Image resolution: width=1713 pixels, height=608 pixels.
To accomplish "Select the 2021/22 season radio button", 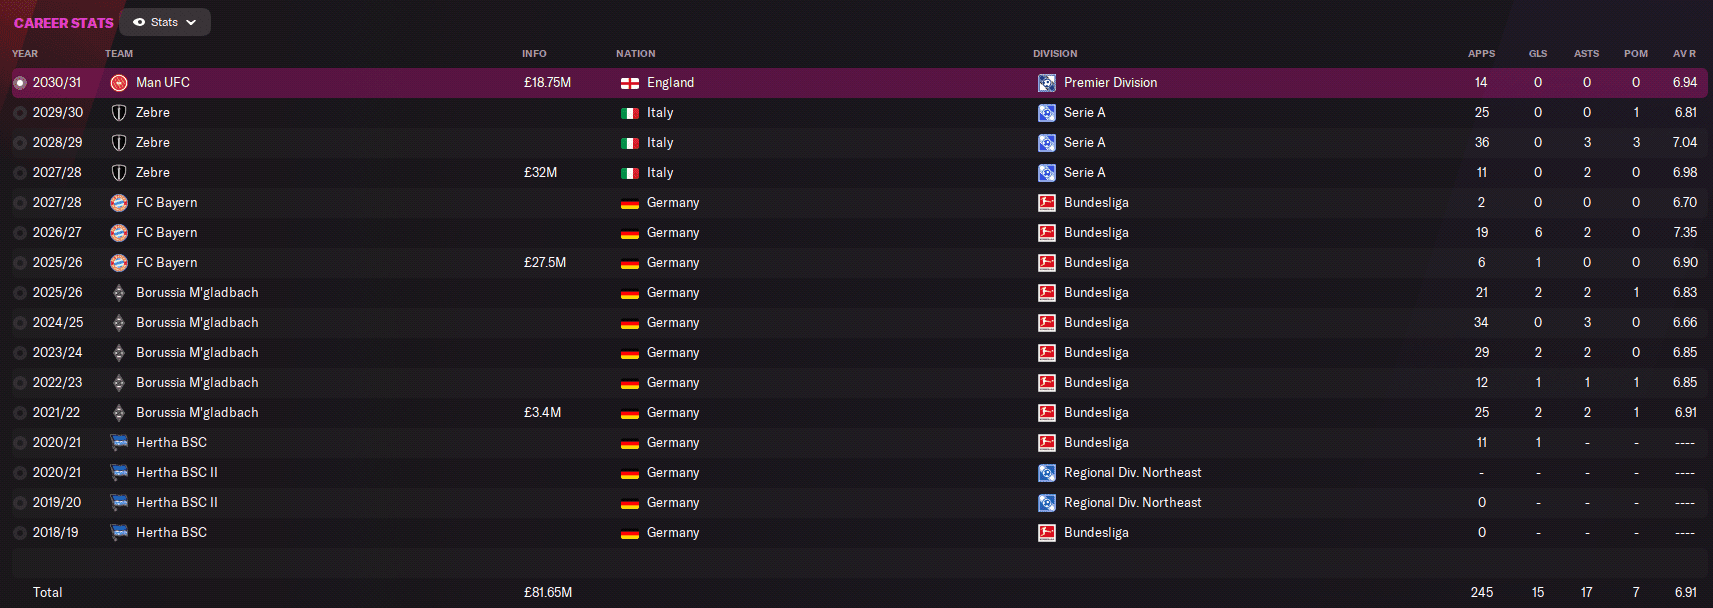I will coord(20,413).
